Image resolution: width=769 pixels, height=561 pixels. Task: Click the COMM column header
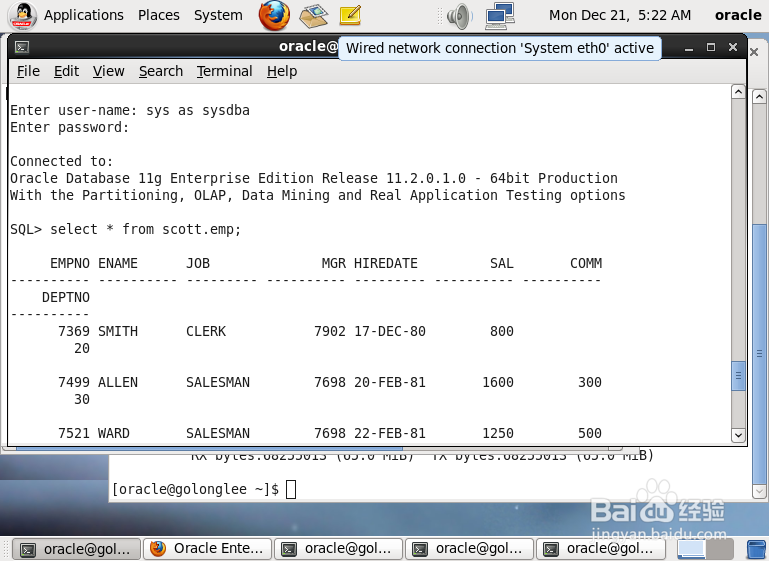point(586,263)
